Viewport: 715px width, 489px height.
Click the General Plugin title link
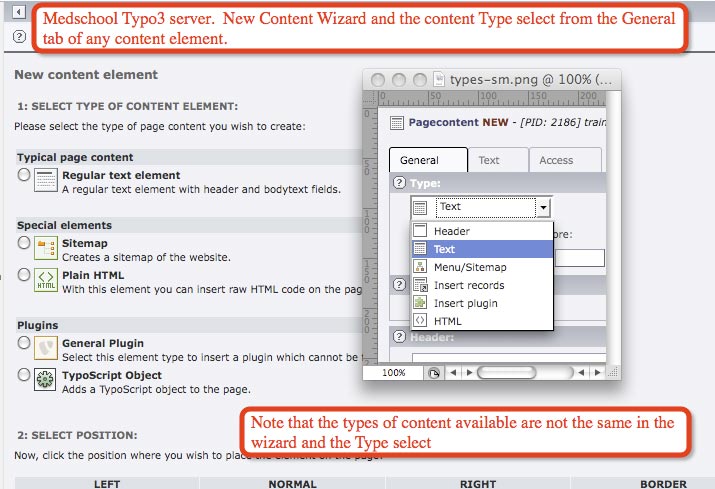point(103,343)
